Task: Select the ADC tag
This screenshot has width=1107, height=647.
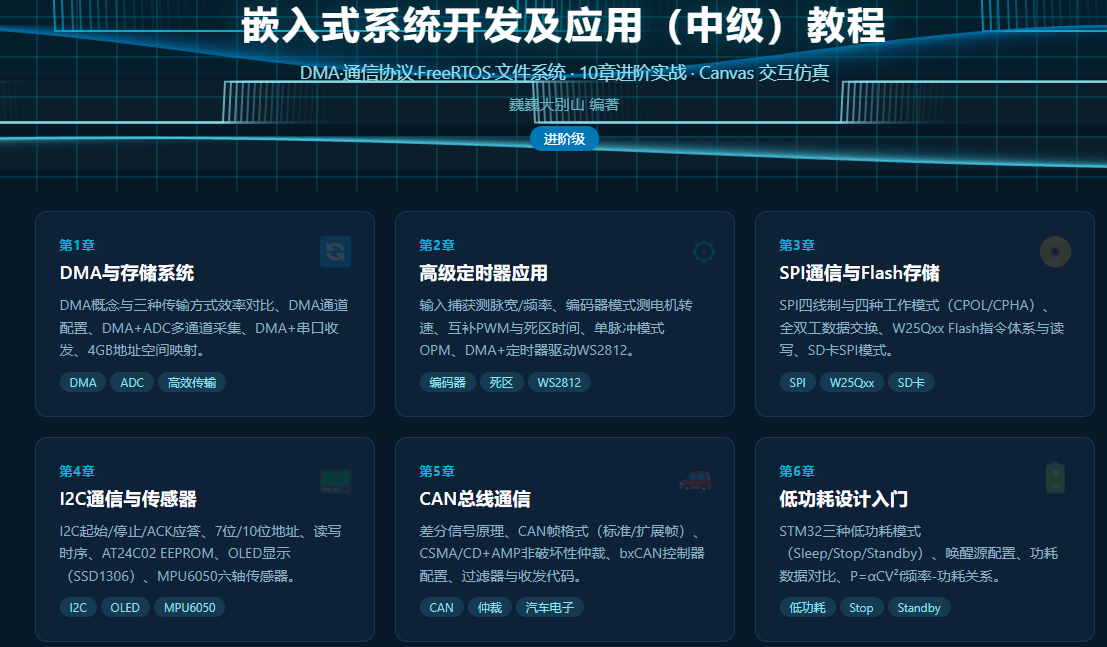Action: (132, 382)
